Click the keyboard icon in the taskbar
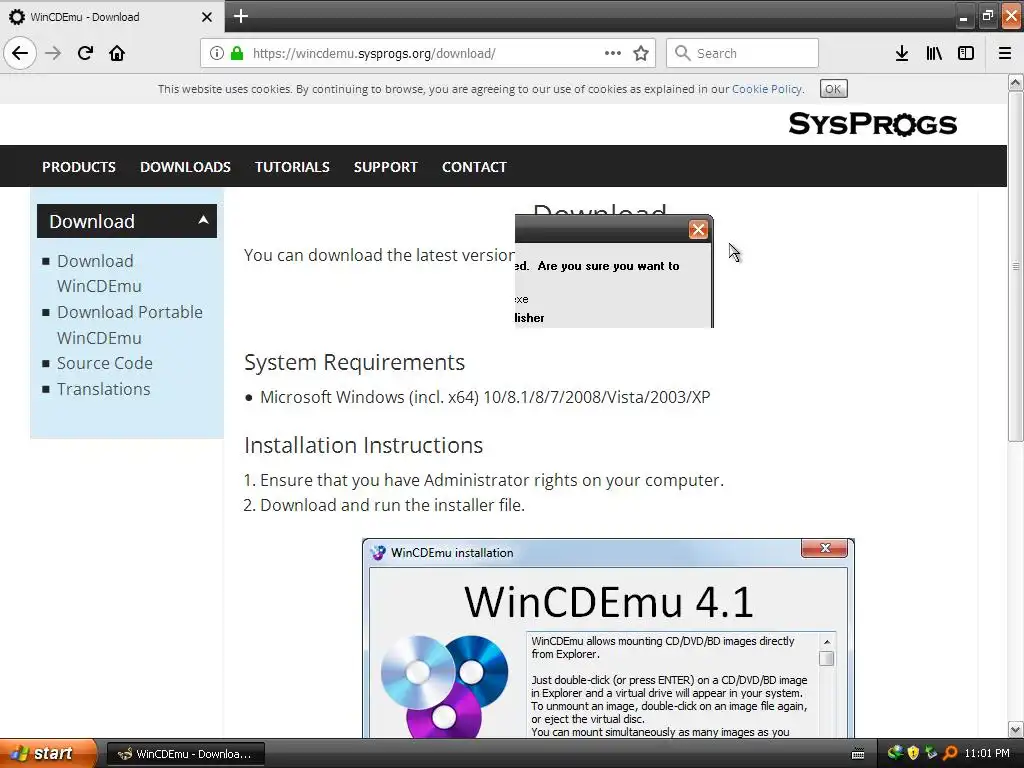This screenshot has width=1024, height=768. pos(858,754)
